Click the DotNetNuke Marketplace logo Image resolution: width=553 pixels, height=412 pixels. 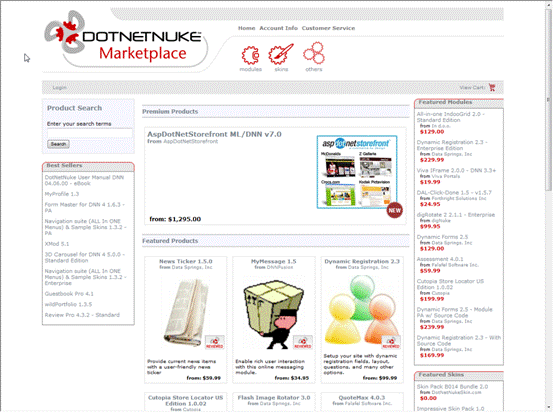(x=123, y=38)
